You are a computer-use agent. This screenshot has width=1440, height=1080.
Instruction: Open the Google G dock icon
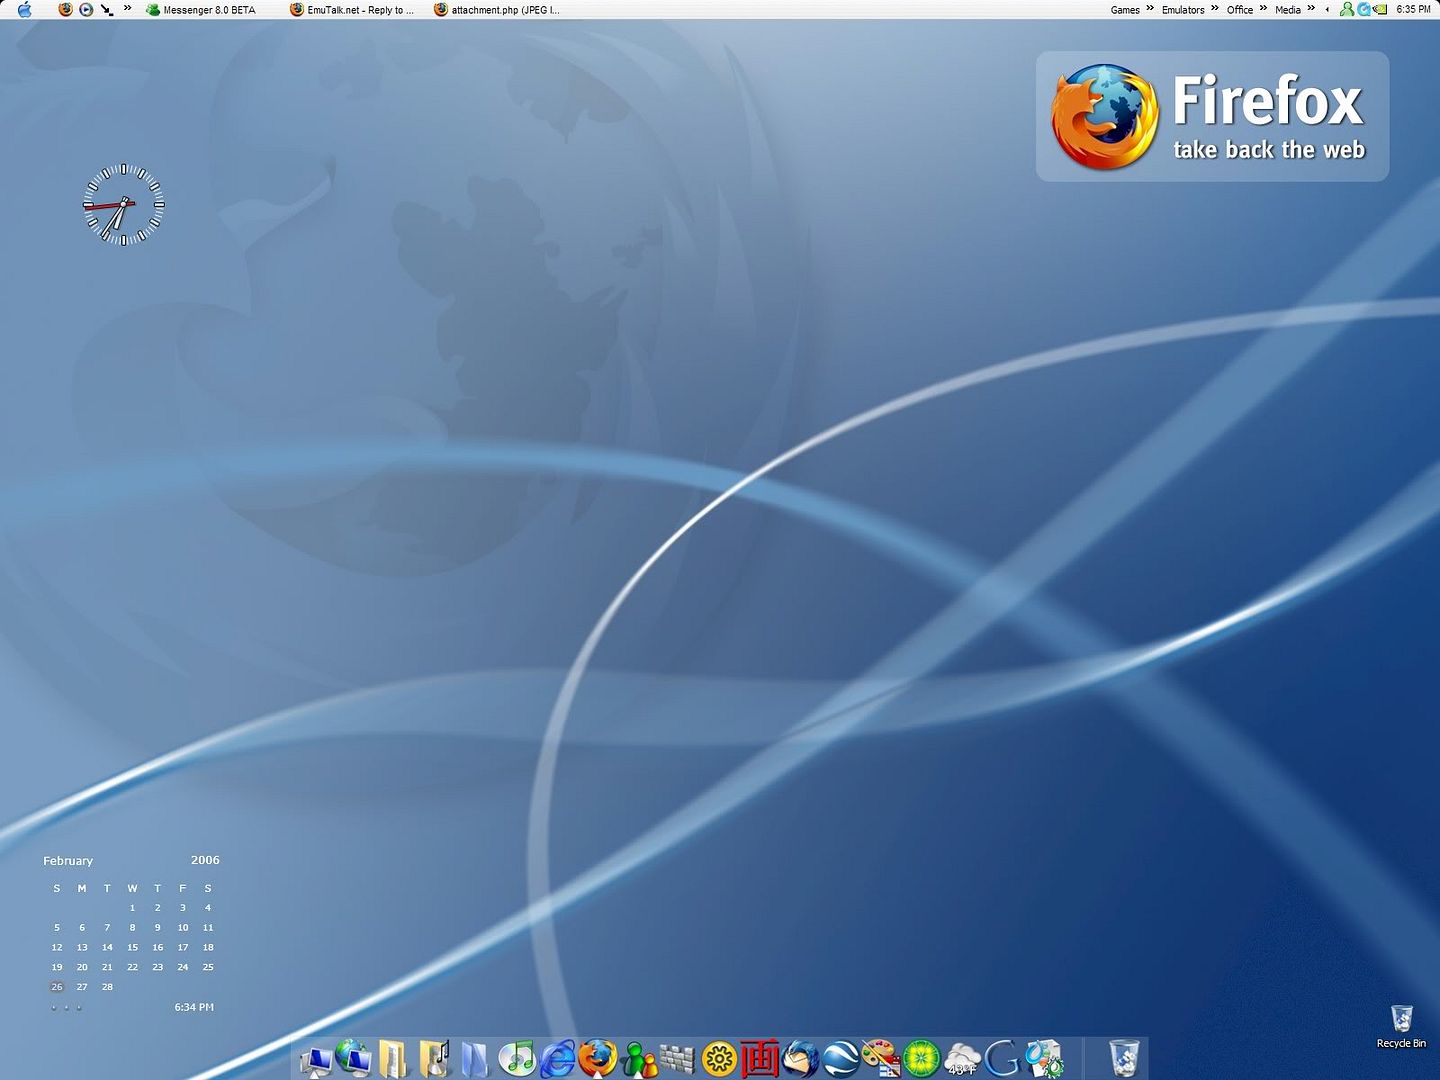(1002, 1058)
